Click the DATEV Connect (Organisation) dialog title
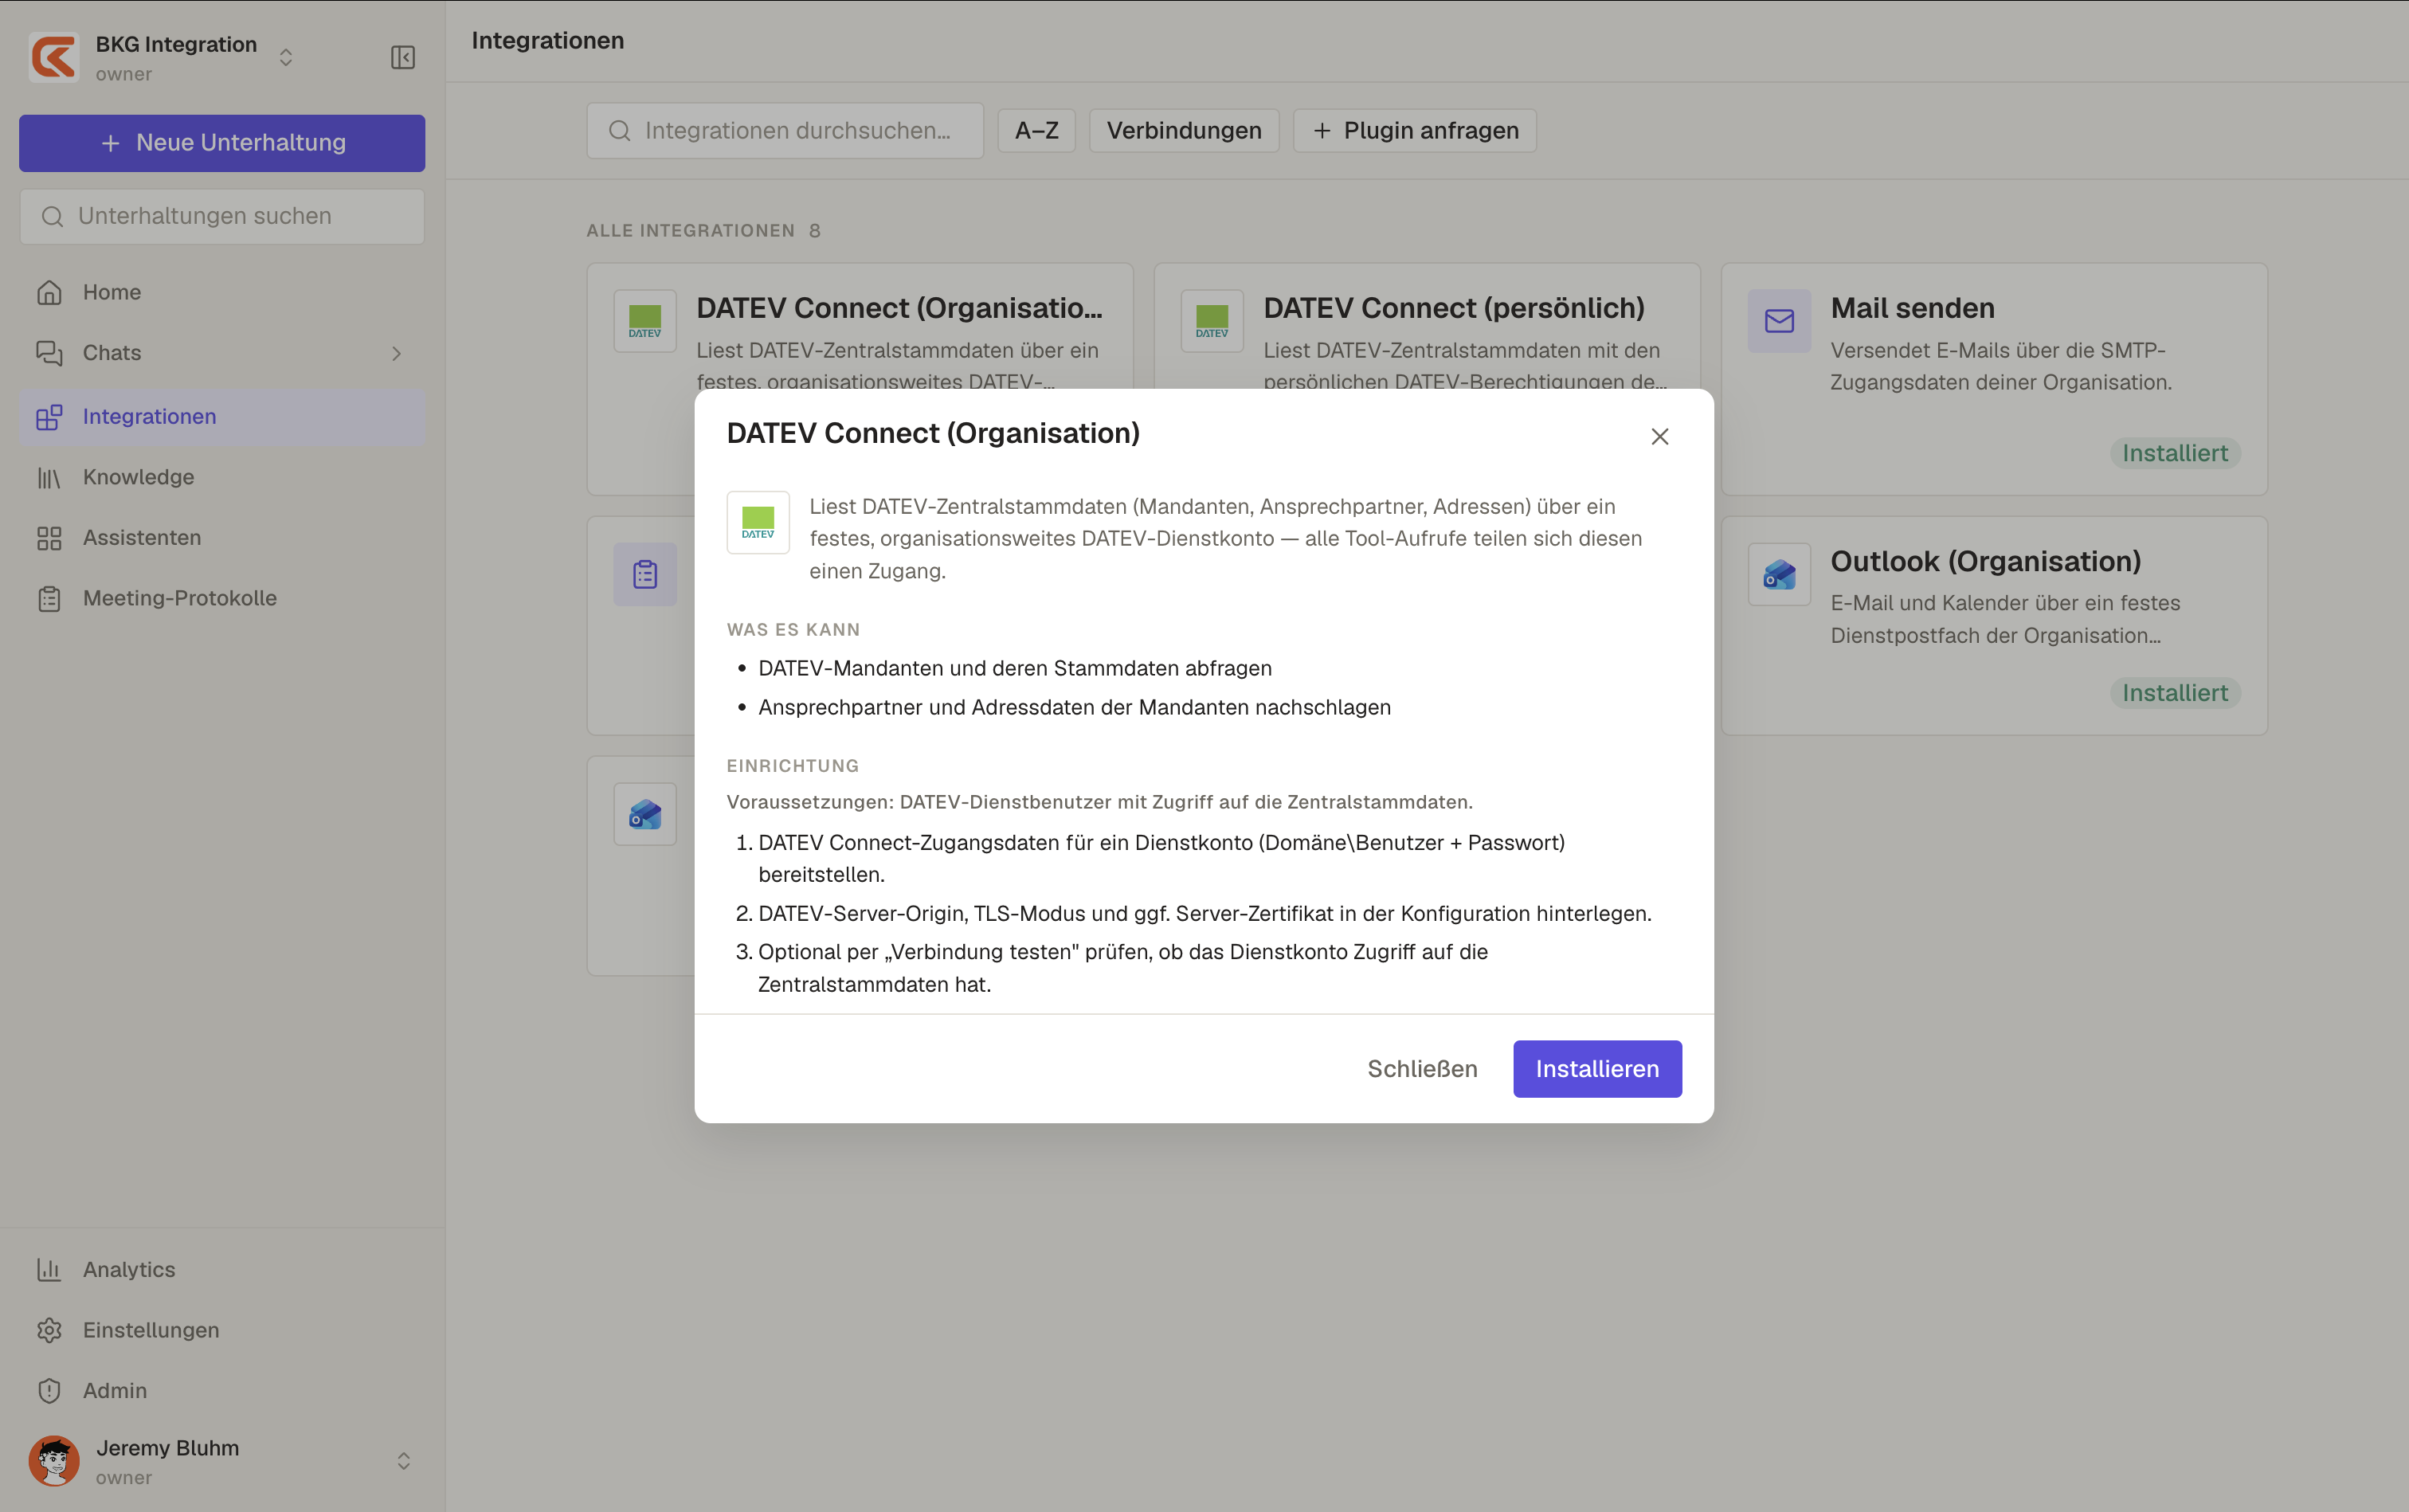 (x=933, y=433)
